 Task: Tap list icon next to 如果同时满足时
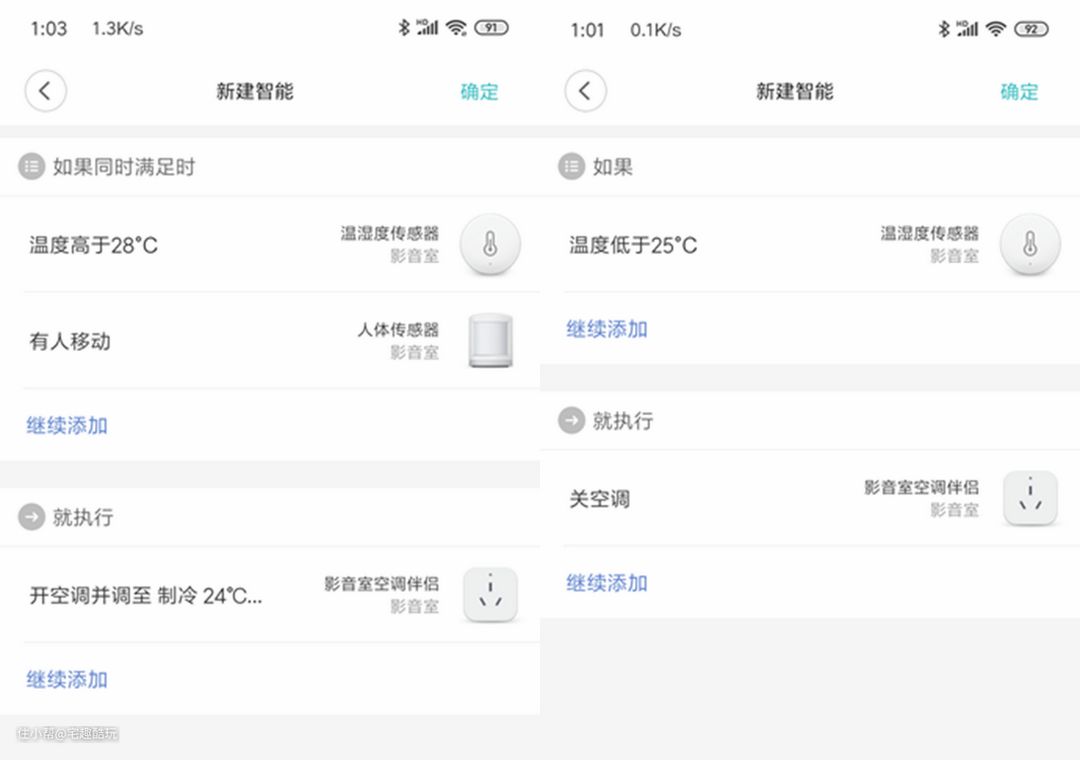[x=31, y=167]
